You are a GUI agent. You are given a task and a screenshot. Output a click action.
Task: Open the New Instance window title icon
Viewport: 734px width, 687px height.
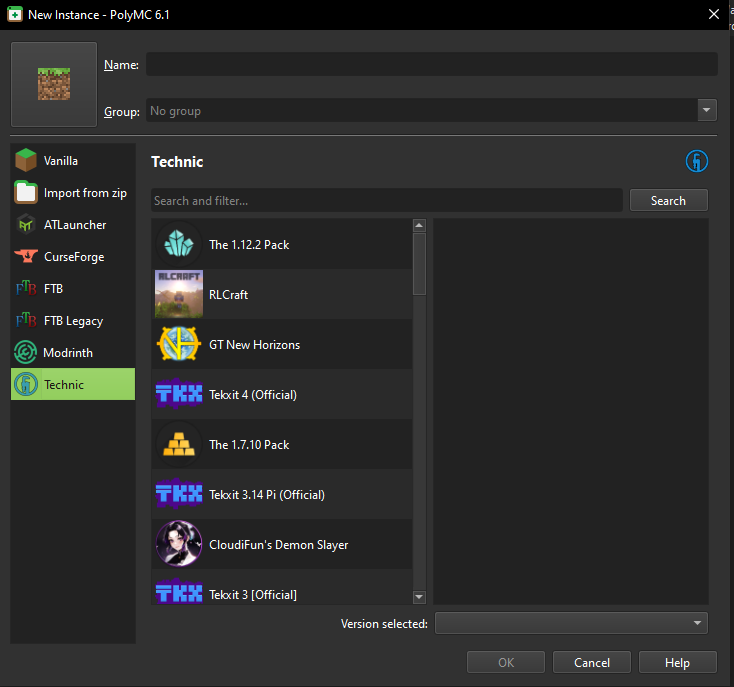tap(15, 15)
